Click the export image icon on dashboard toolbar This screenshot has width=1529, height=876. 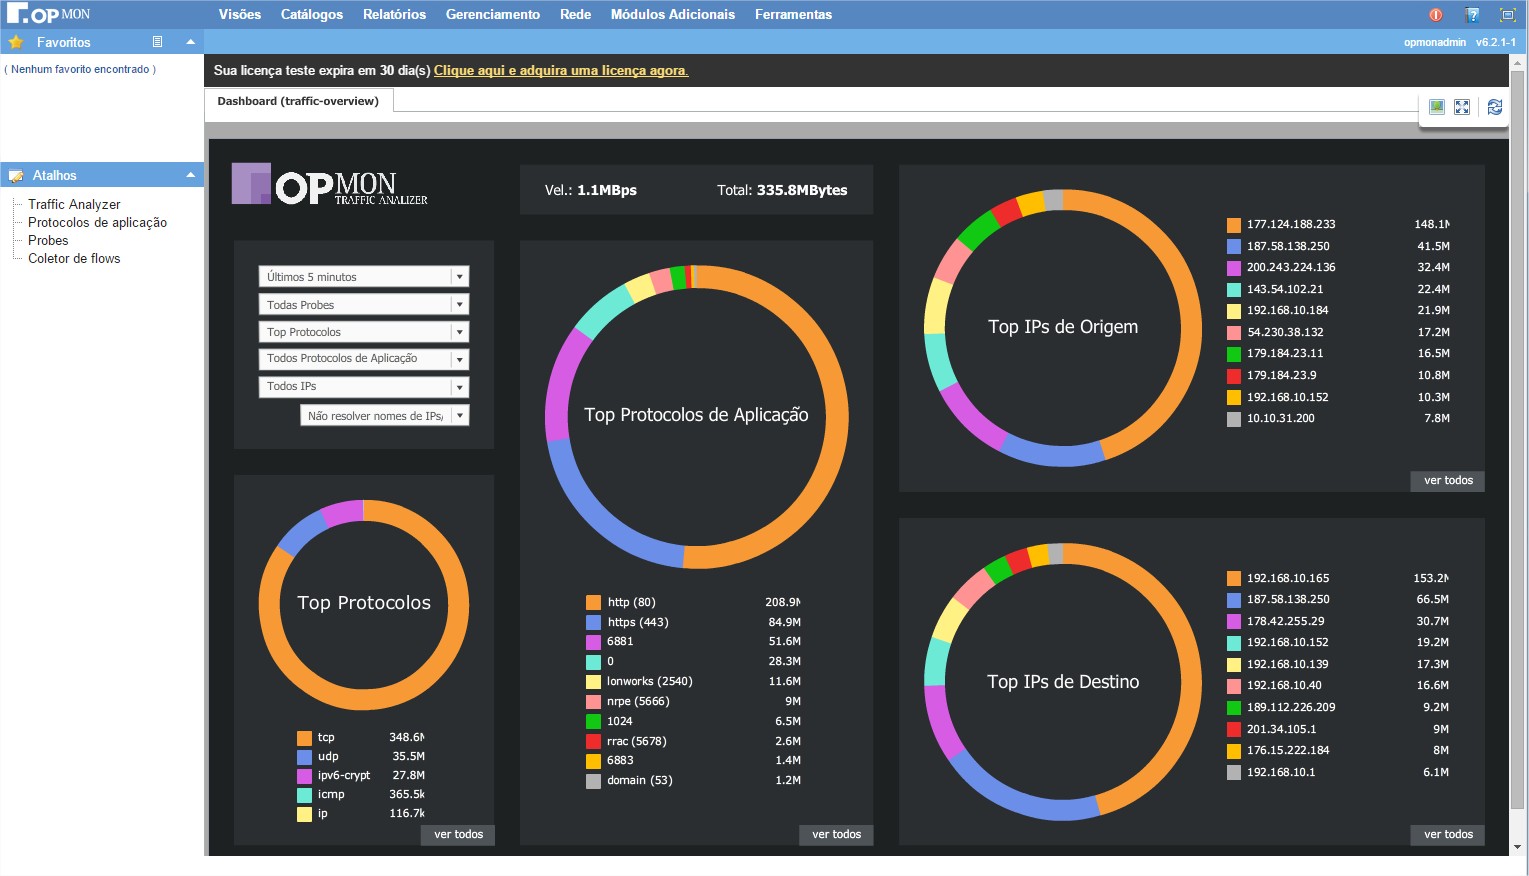click(x=1437, y=107)
